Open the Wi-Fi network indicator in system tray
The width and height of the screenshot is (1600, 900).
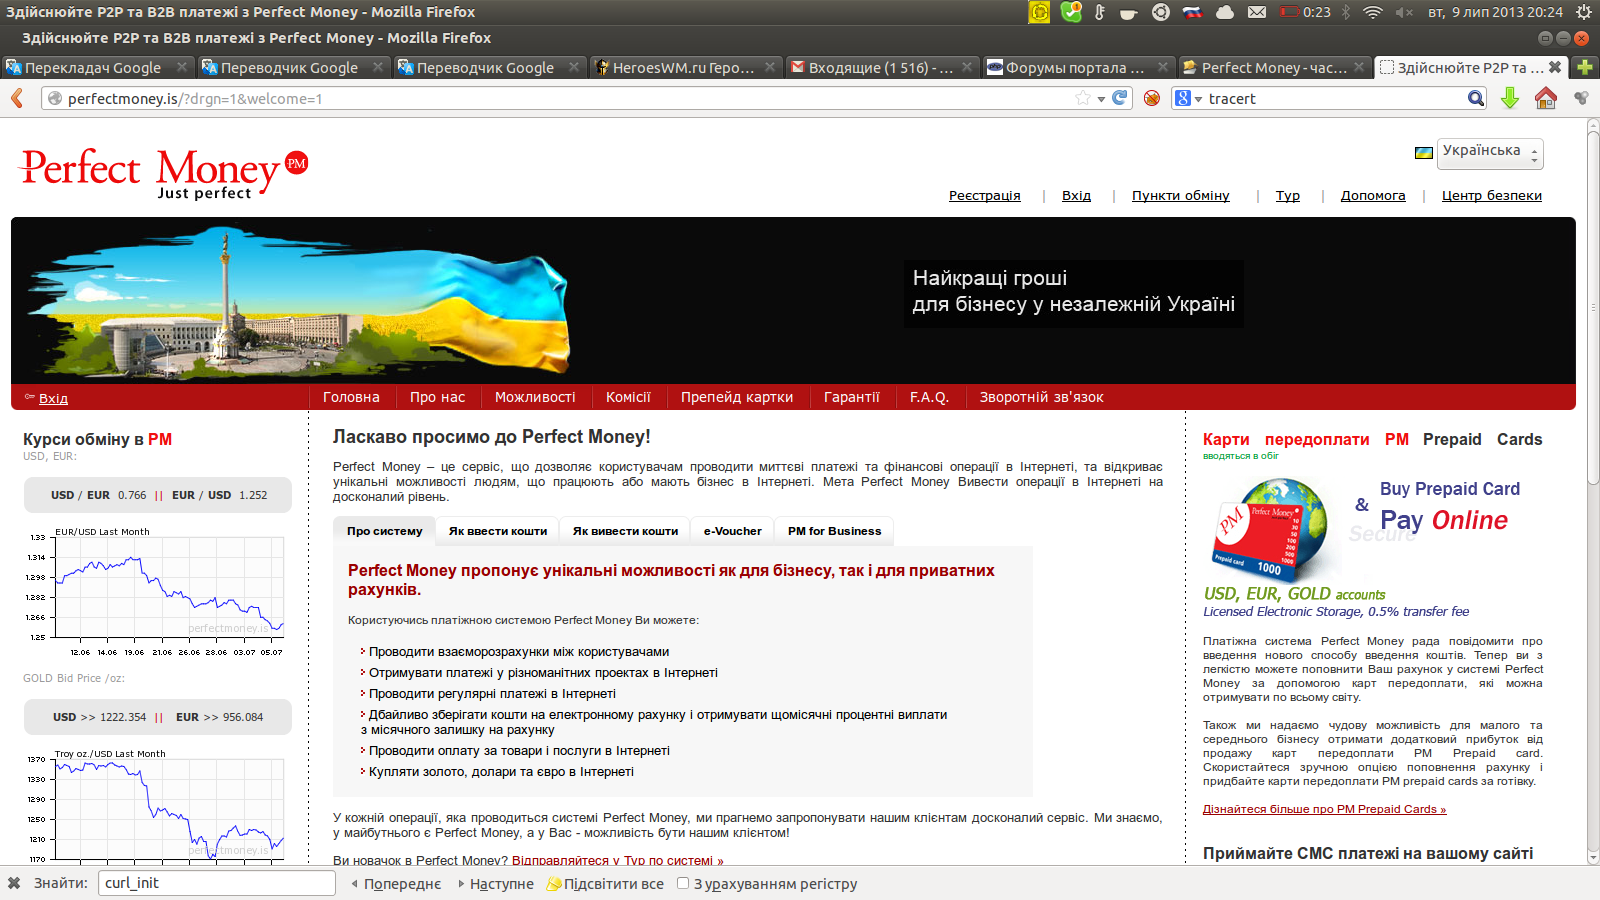1372,12
